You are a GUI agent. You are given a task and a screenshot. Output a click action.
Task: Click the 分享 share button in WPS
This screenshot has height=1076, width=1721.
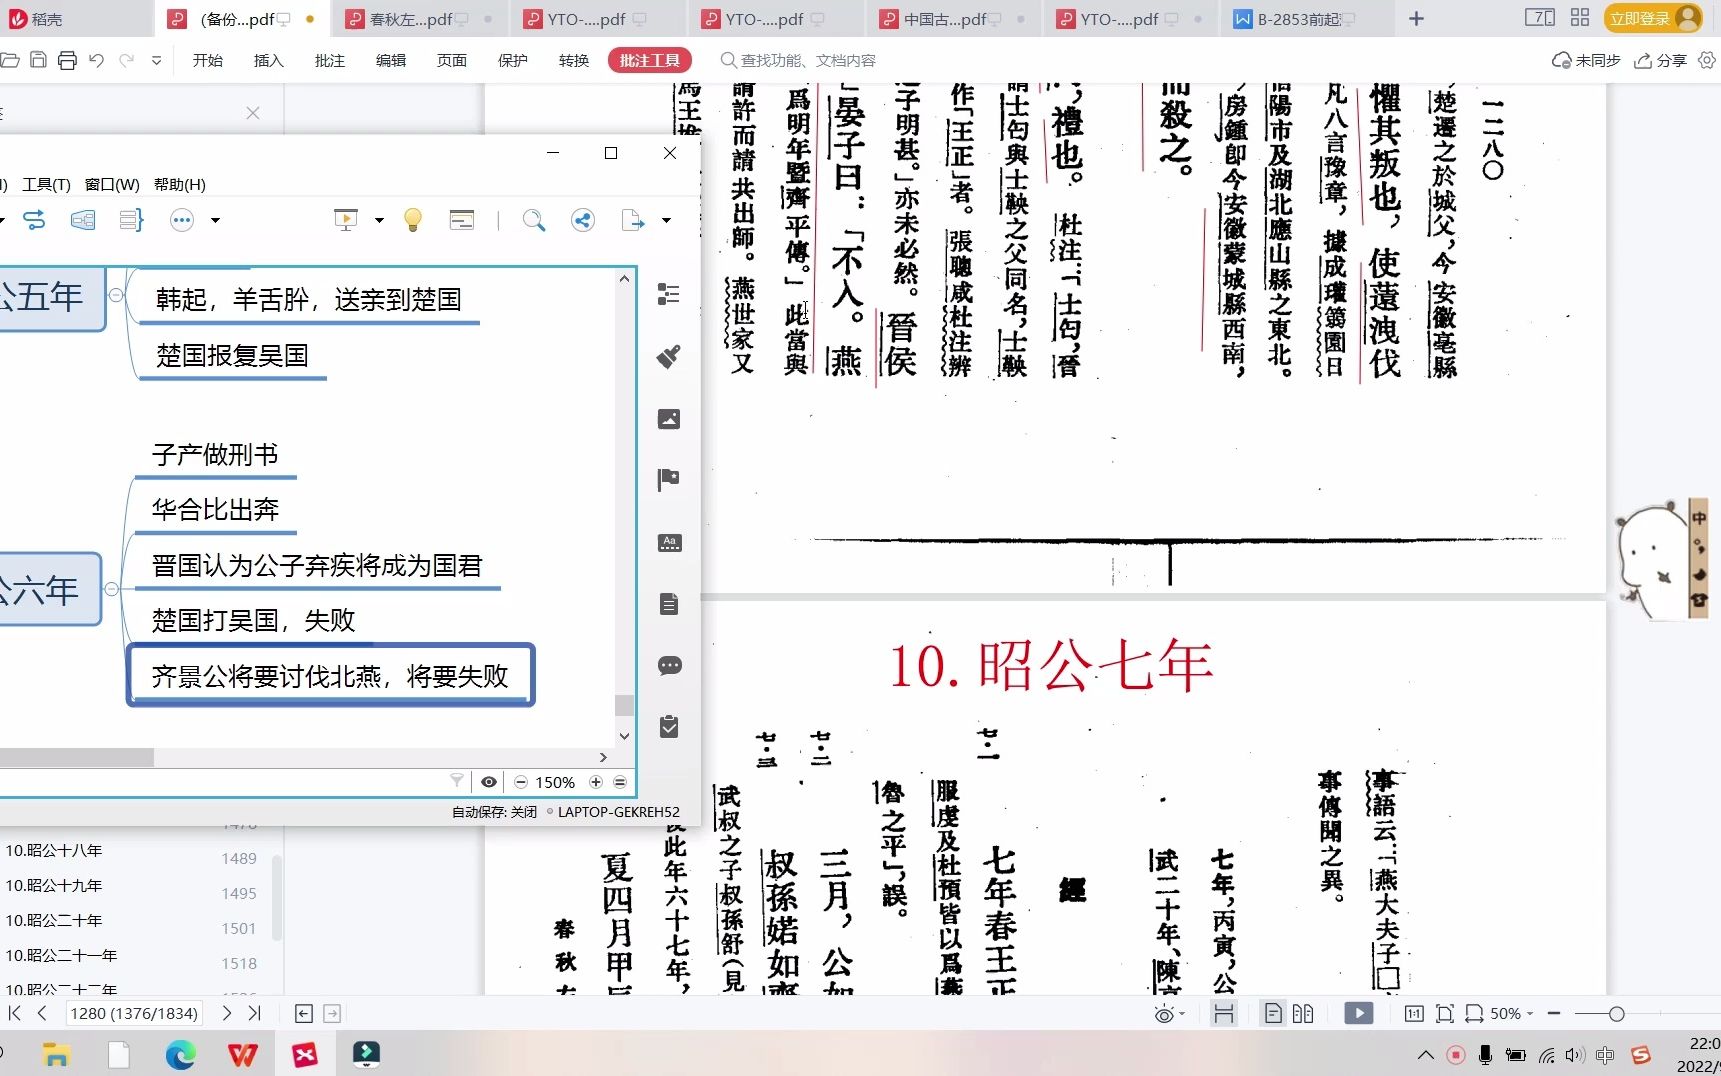pyautogui.click(x=1660, y=60)
